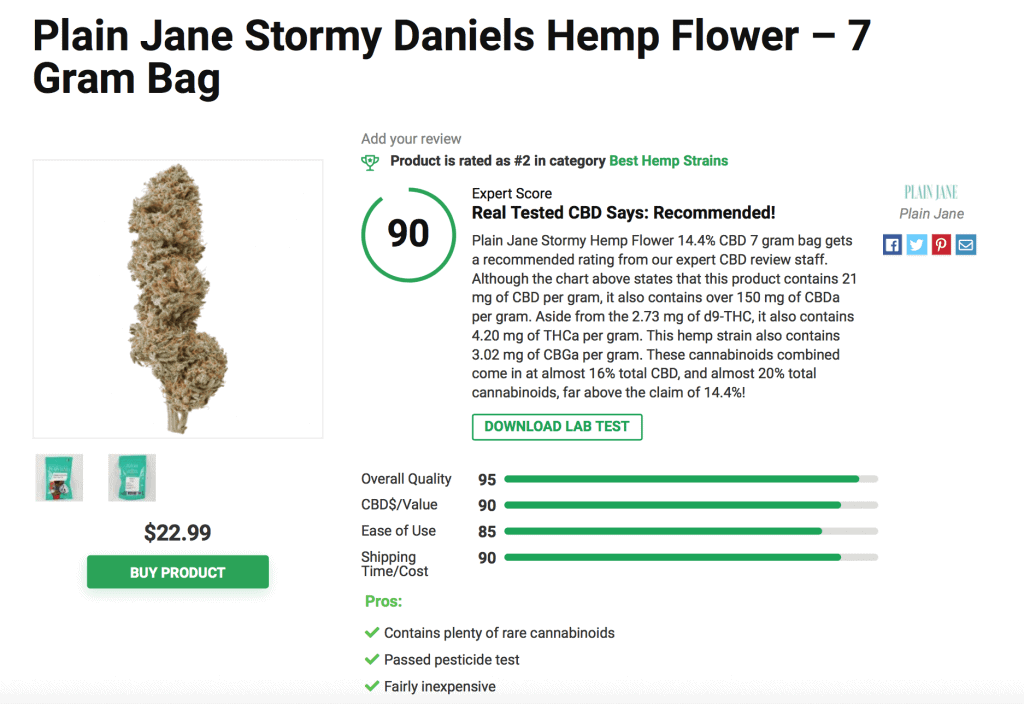Click the green checkmark beside rare cannabinoids
Image resolution: width=1024 pixels, height=704 pixels.
click(372, 632)
